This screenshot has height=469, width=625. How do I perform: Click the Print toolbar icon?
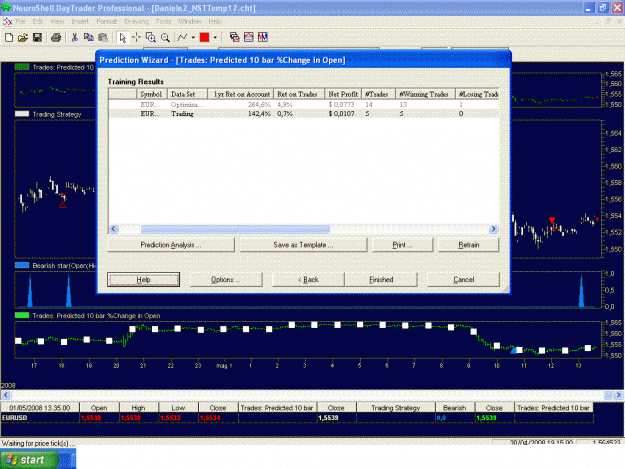[x=56, y=37]
